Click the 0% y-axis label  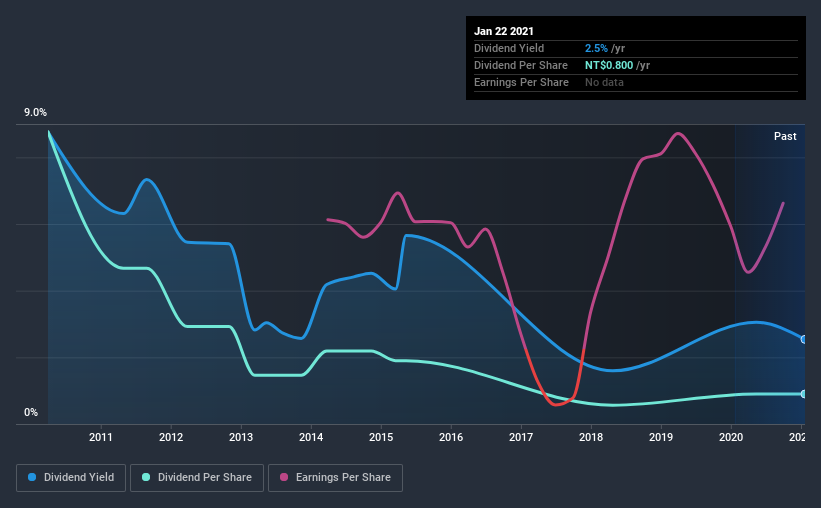pyautogui.click(x=31, y=413)
